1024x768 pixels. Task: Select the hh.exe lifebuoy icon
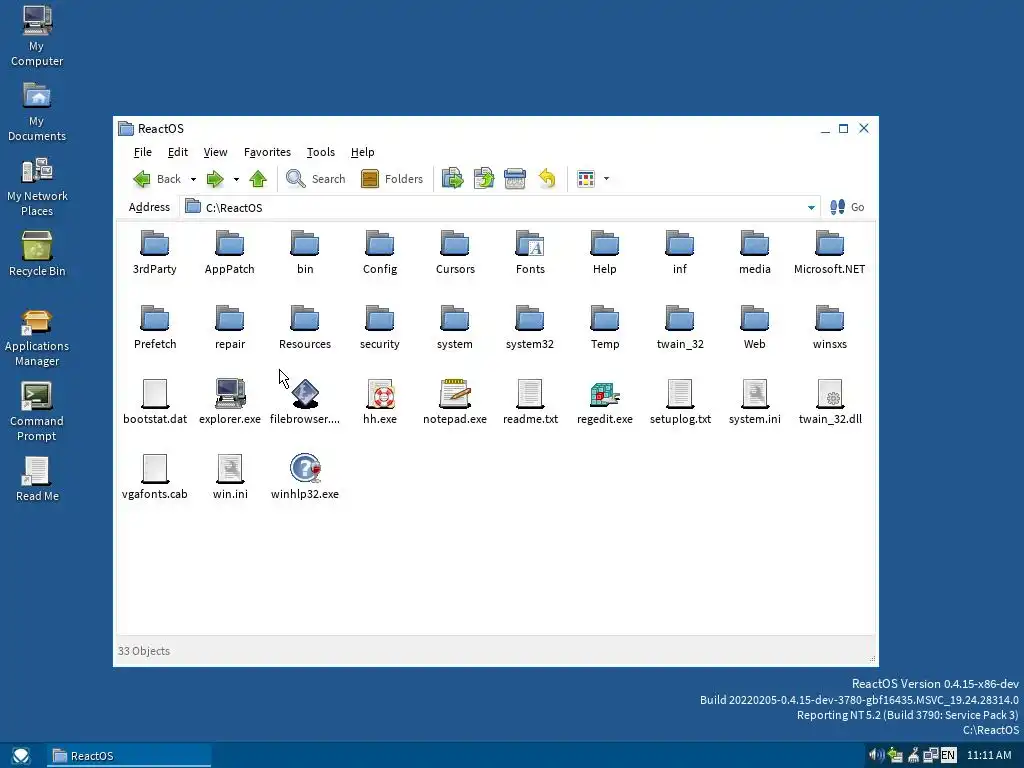[x=380, y=394]
